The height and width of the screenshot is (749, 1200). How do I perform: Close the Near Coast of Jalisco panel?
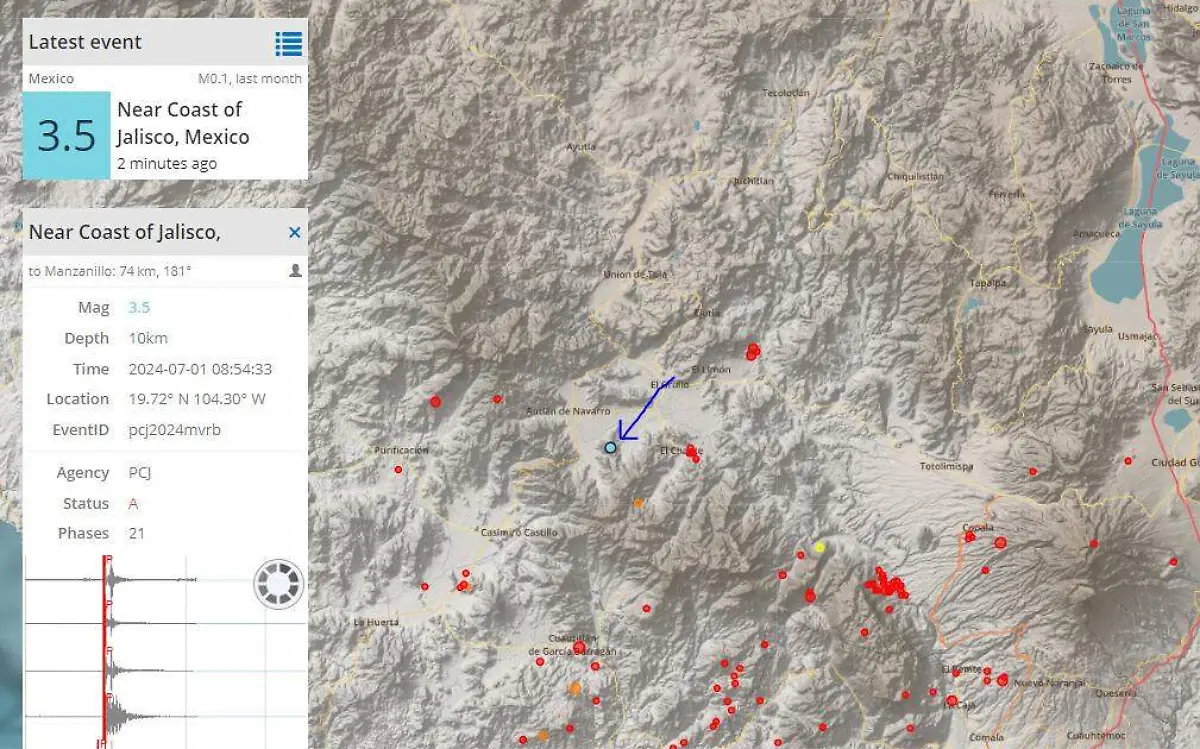pyautogui.click(x=294, y=232)
